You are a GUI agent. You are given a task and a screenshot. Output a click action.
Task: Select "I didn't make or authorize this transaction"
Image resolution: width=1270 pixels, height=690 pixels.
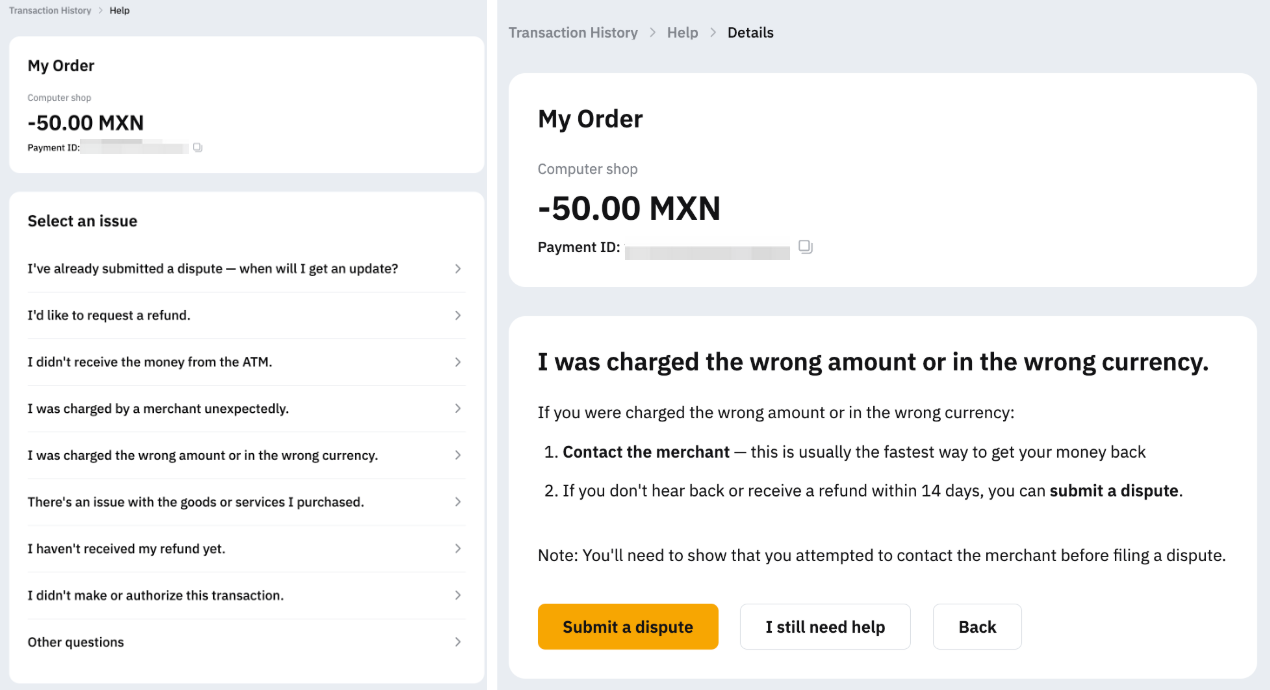(156, 595)
